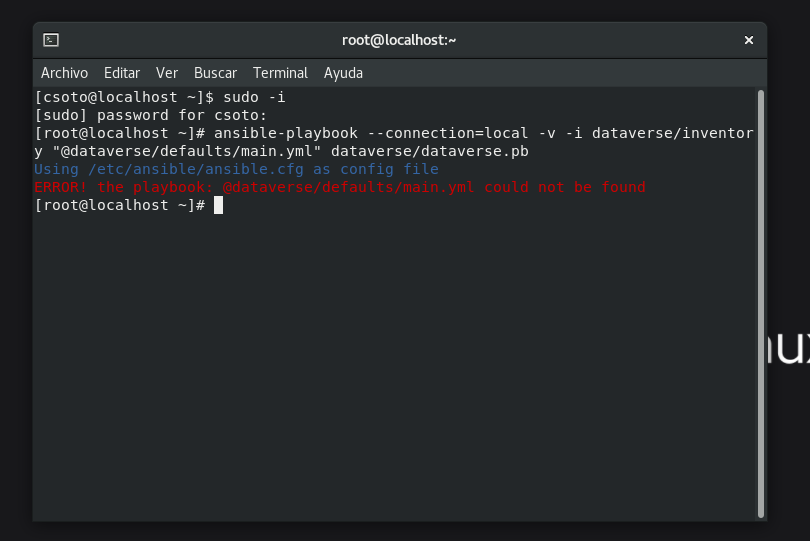The height and width of the screenshot is (541, 810).
Task: Open the Terminal menu
Action: pos(280,73)
